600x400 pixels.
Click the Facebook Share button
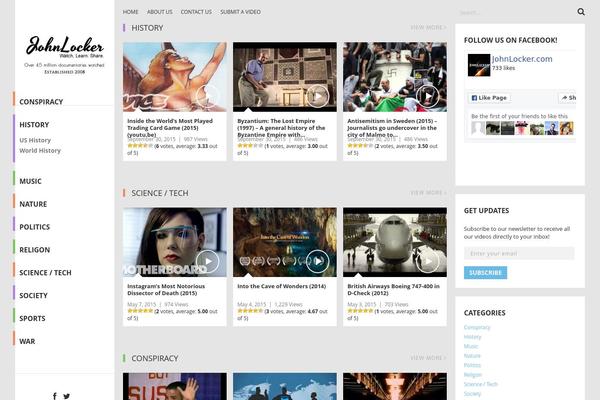568,98
